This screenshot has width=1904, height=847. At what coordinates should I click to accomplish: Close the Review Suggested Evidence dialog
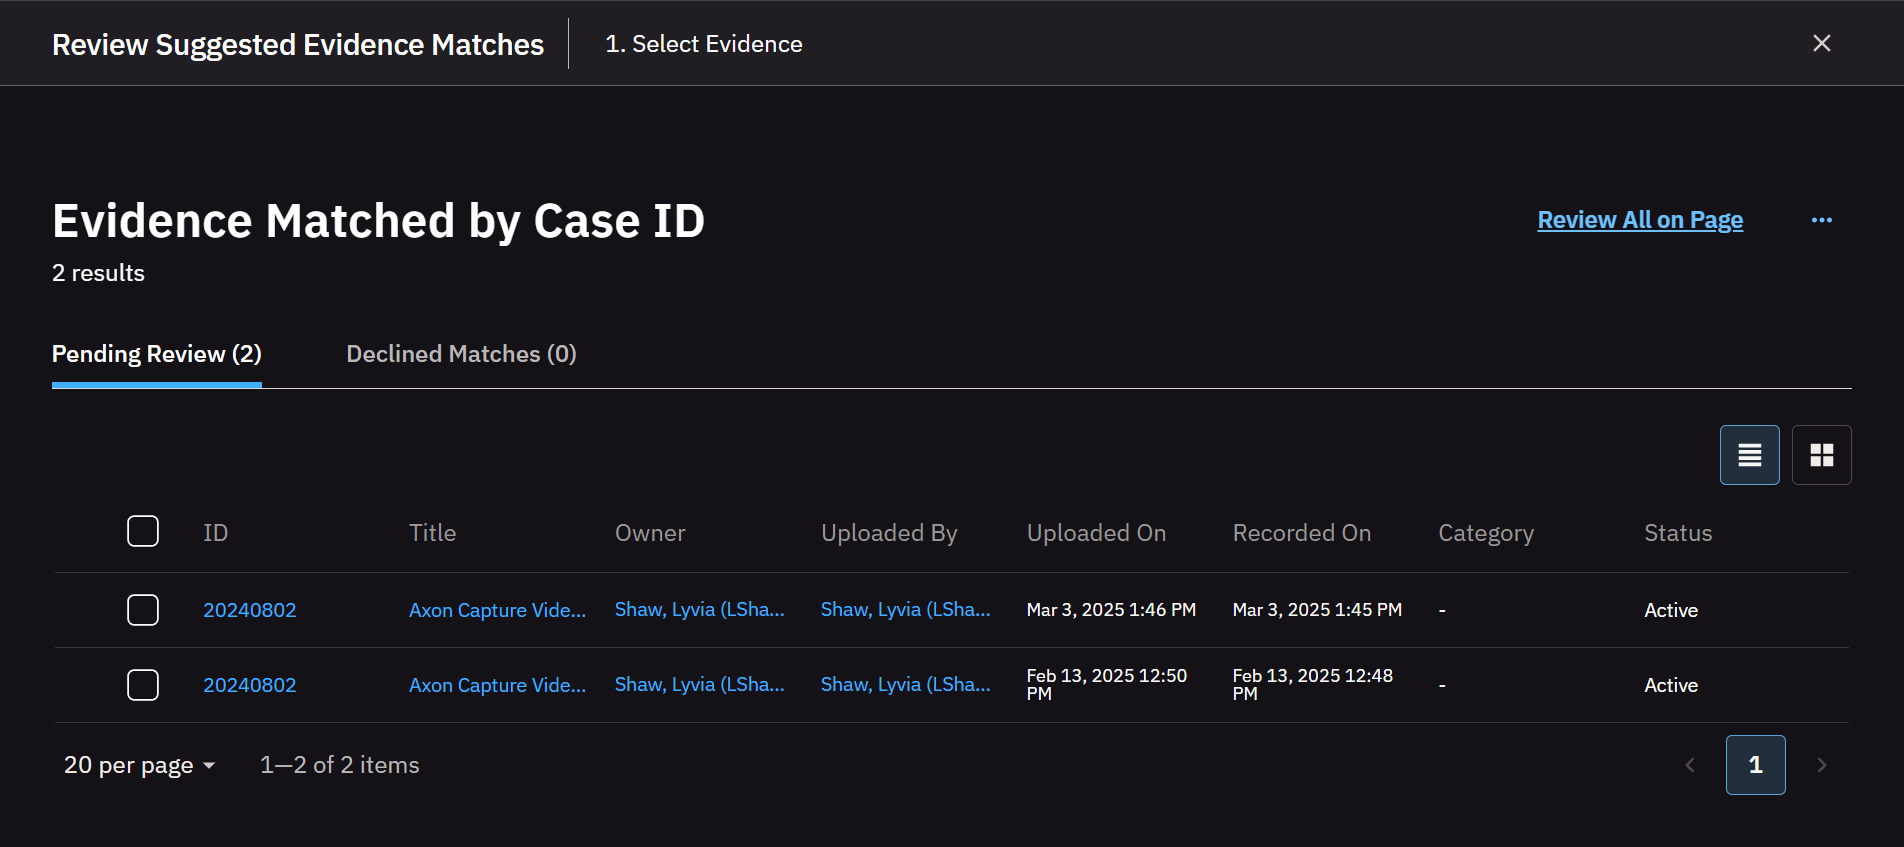(x=1821, y=43)
